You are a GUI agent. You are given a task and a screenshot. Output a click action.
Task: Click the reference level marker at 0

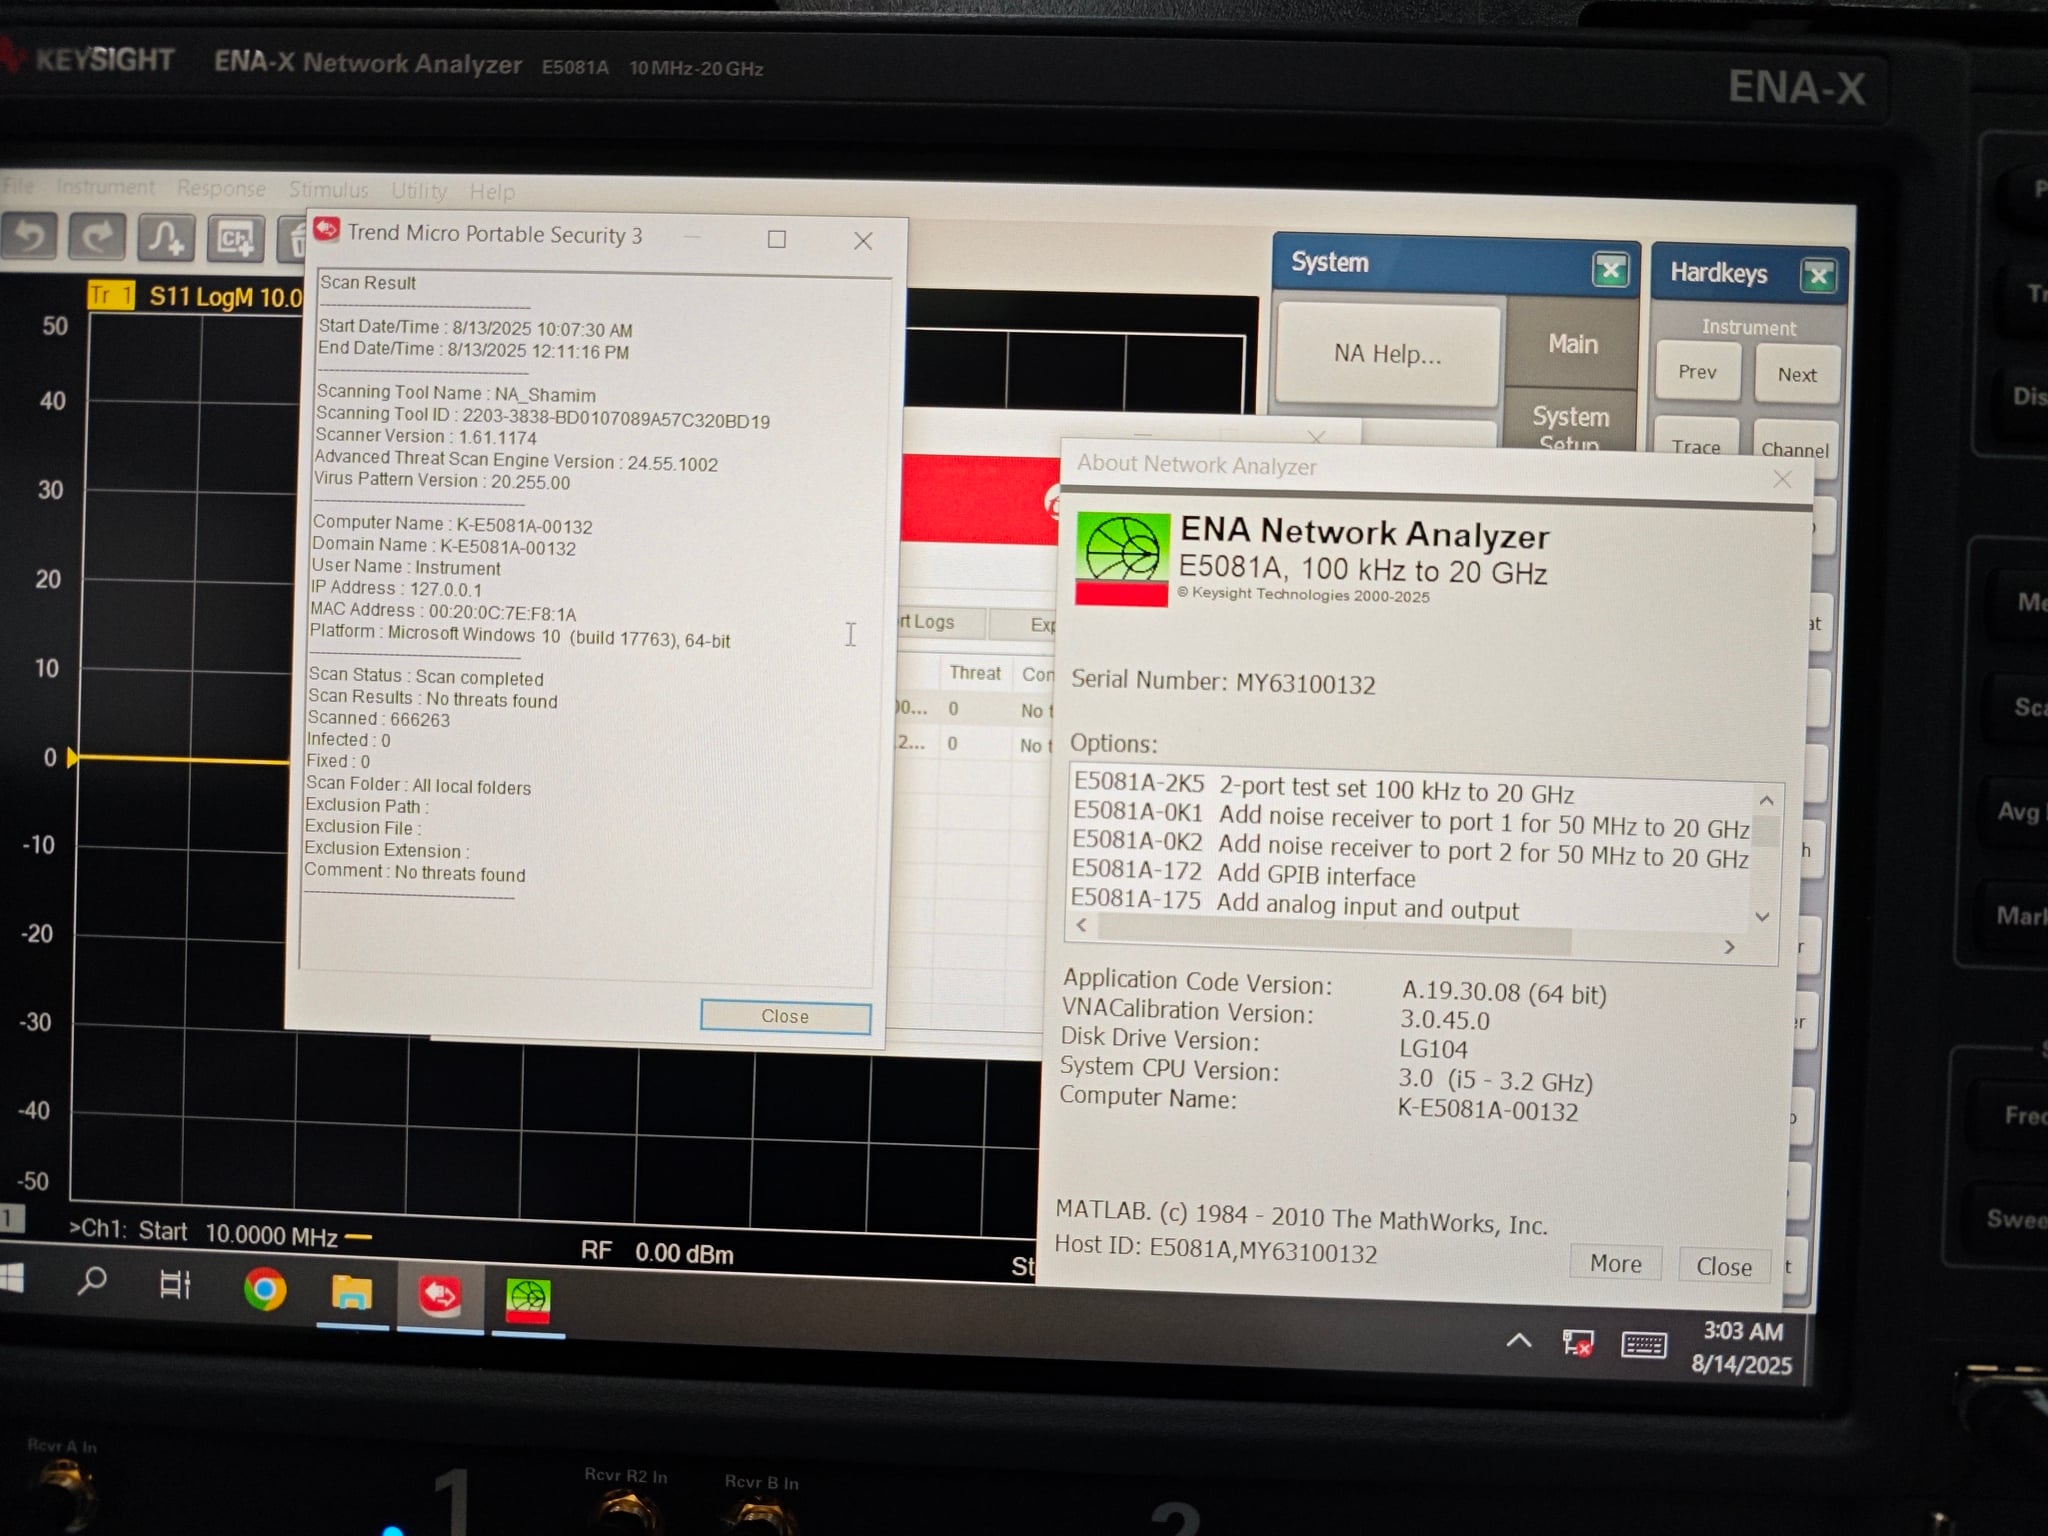click(71, 757)
